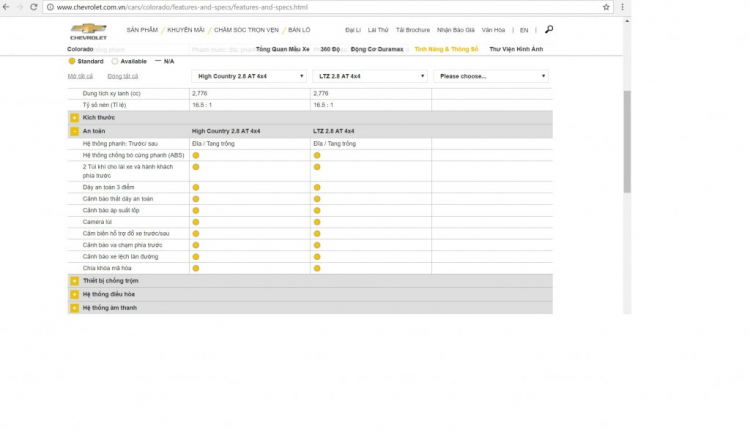Click the Hệ thống phanh: Trước/ sau label

point(120,144)
